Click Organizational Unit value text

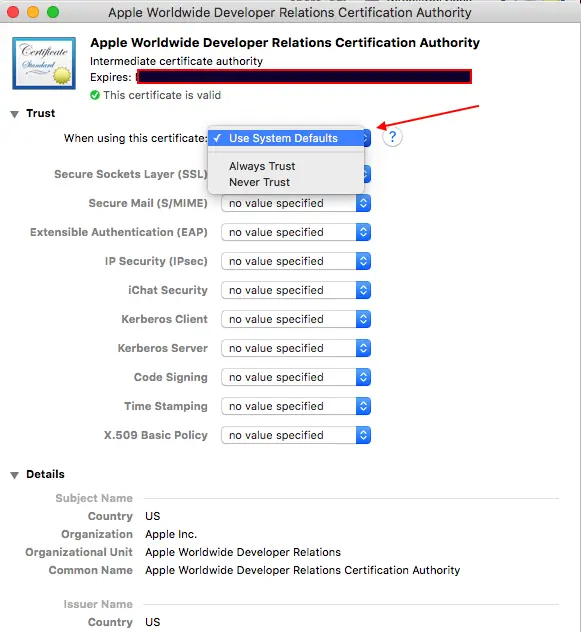(243, 552)
